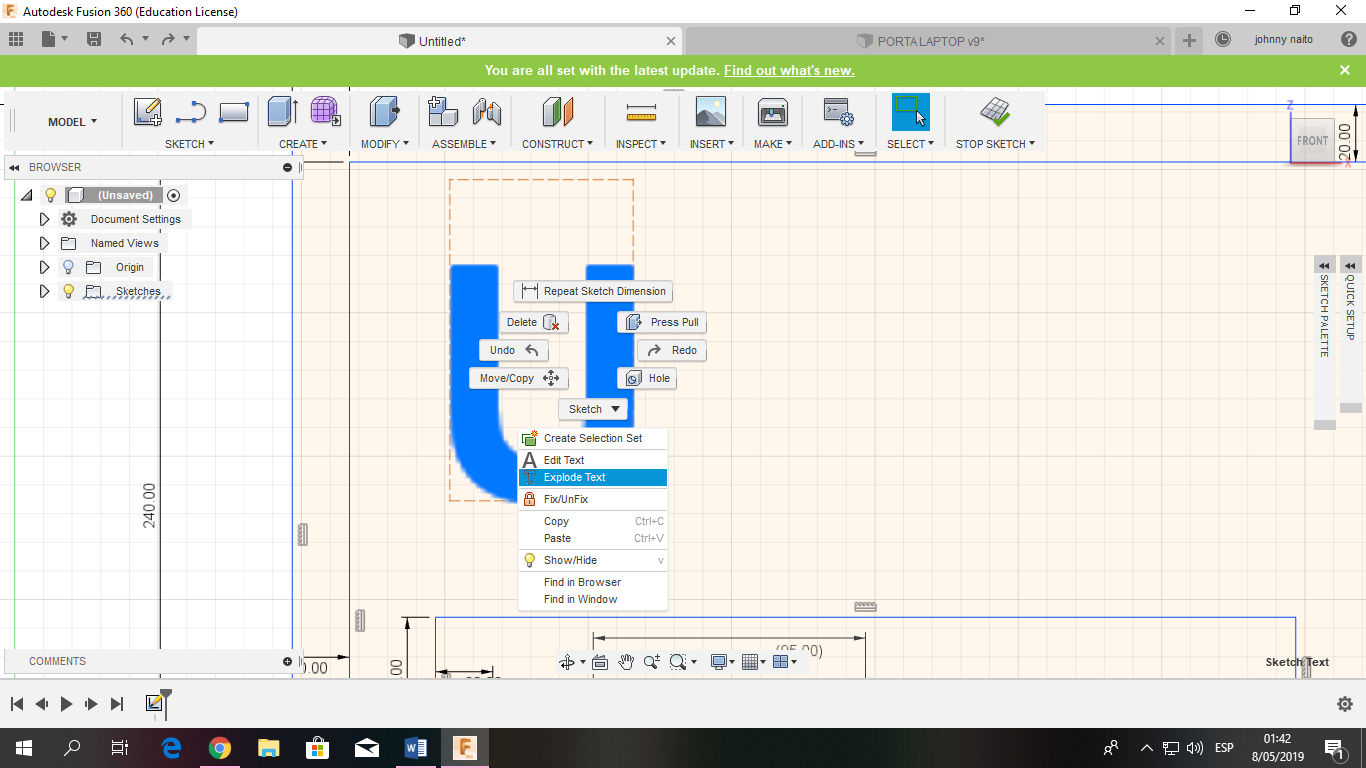Screen dimensions: 1366x768
Task: Choose Edit Text from context menu
Action: pos(592,460)
